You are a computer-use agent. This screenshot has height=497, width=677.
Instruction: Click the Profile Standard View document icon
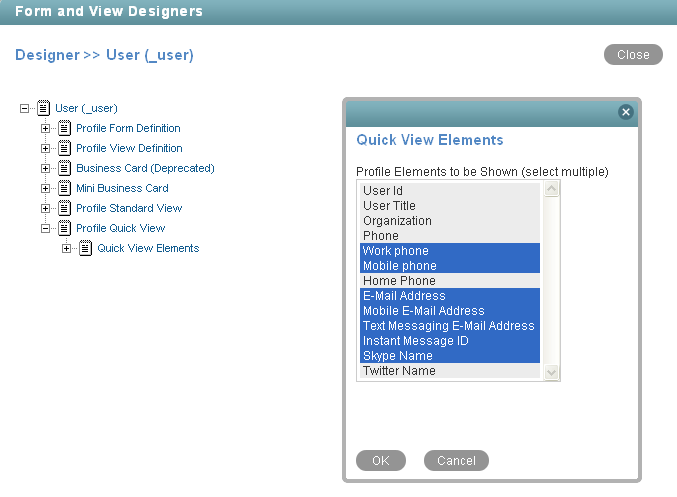[65, 208]
